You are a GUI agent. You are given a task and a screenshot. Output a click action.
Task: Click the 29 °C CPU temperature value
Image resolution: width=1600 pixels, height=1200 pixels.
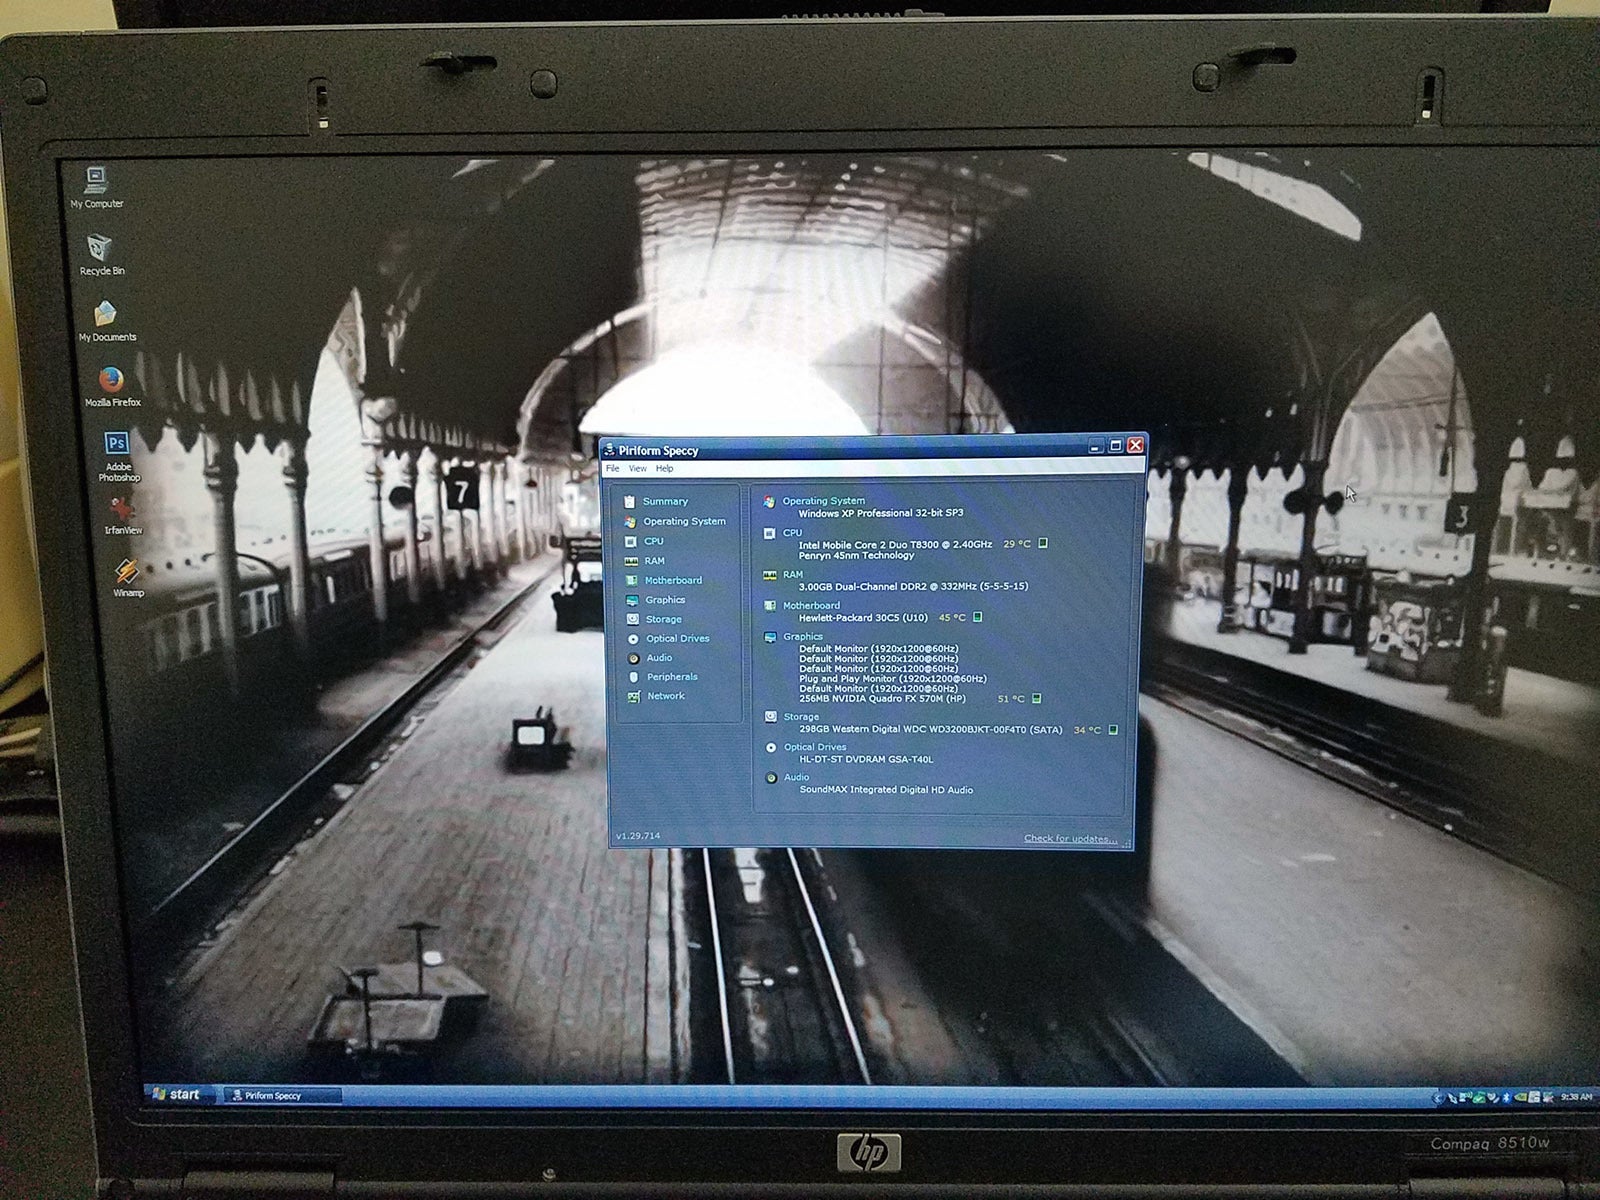click(1016, 544)
